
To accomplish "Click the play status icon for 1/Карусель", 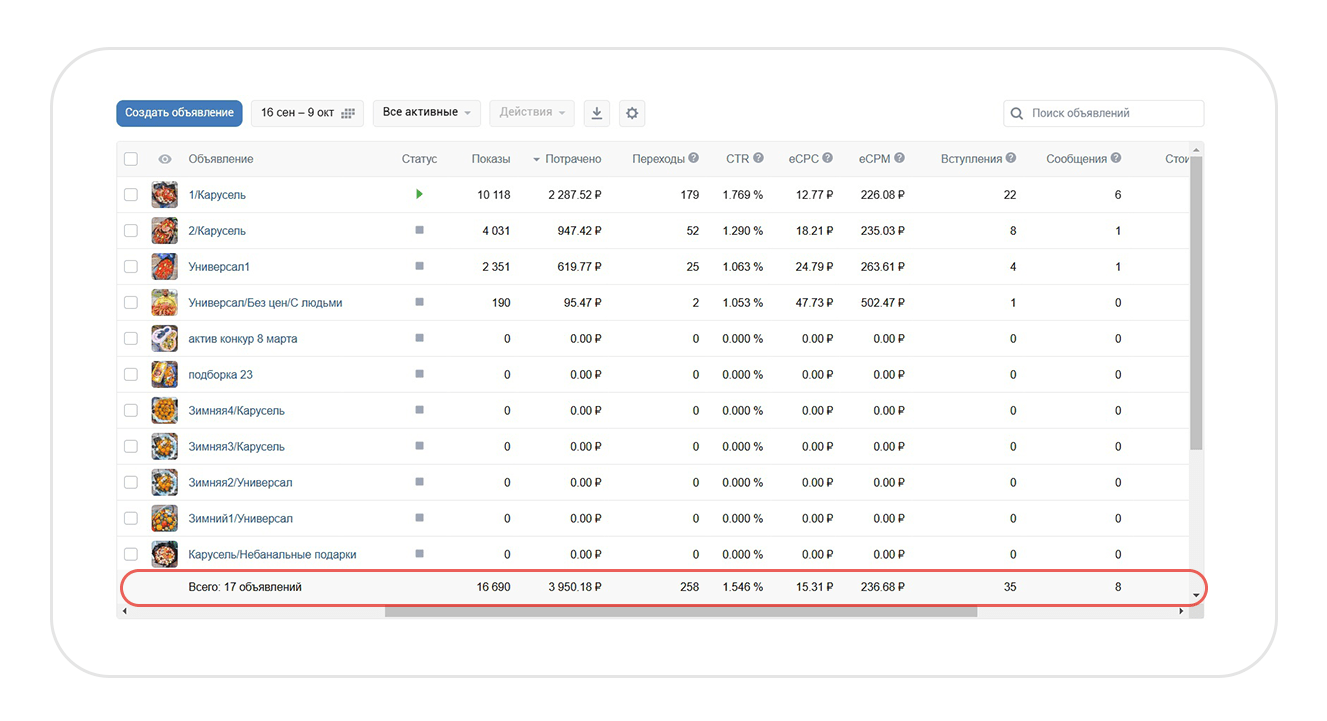I will (x=419, y=194).
